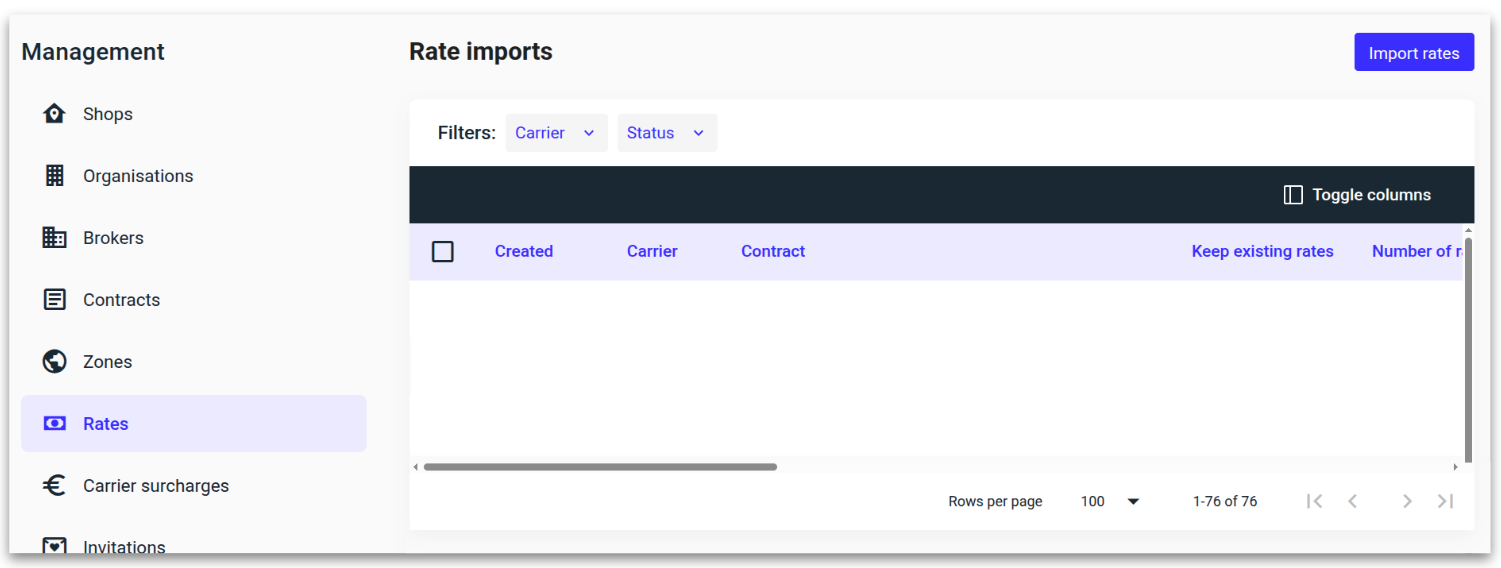
Task: Sort by Keep existing rates header
Action: tap(1262, 252)
